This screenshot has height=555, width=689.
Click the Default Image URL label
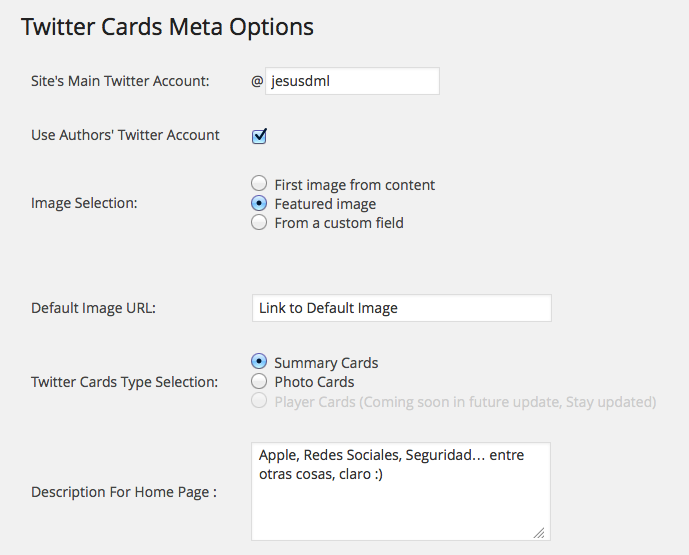[93, 308]
